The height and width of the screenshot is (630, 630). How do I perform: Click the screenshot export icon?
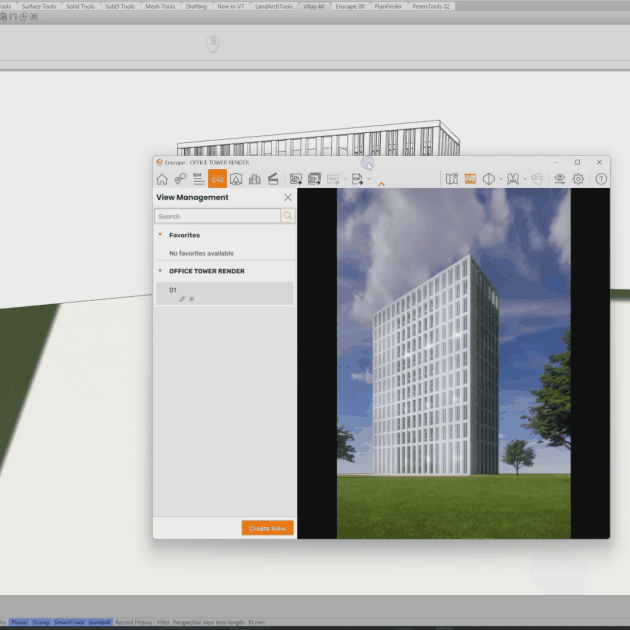[296, 179]
